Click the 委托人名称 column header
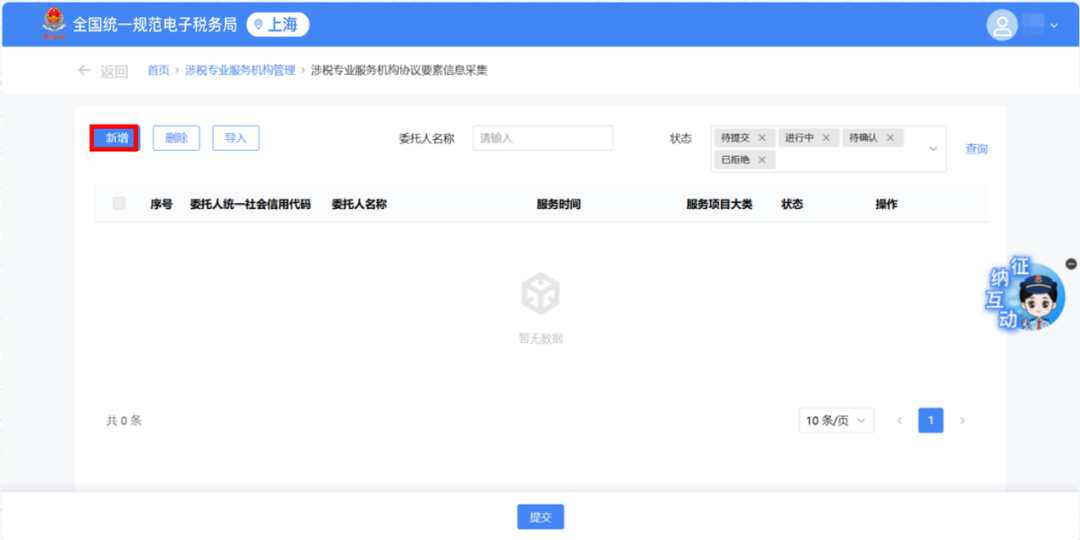 [359, 204]
